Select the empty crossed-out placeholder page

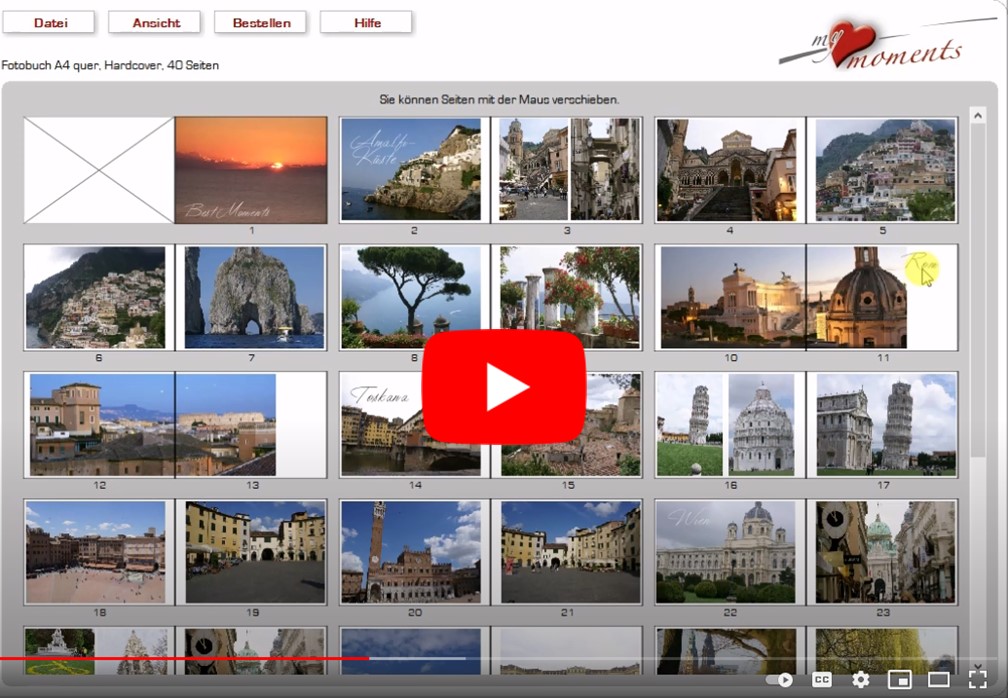click(x=99, y=170)
